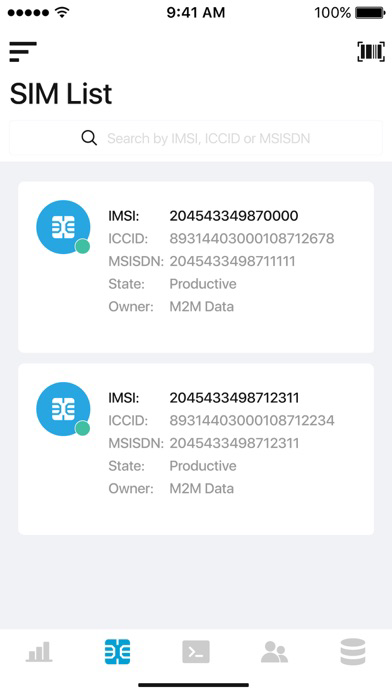The image size is (392, 696).
Task: Select the green status dot on second SIM
Action: point(83,428)
